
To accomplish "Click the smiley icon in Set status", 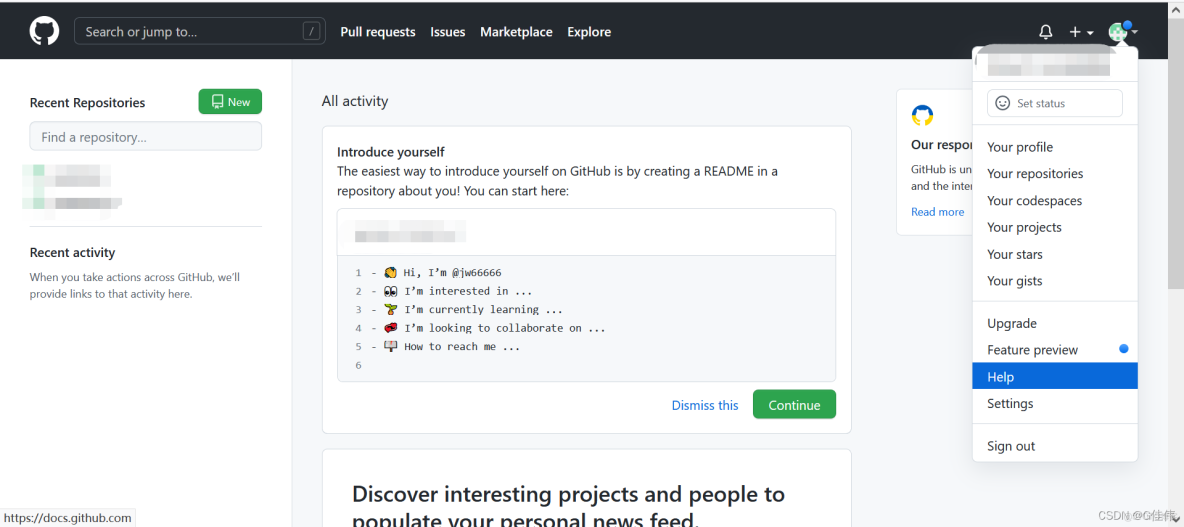I will pyautogui.click(x=1003, y=103).
